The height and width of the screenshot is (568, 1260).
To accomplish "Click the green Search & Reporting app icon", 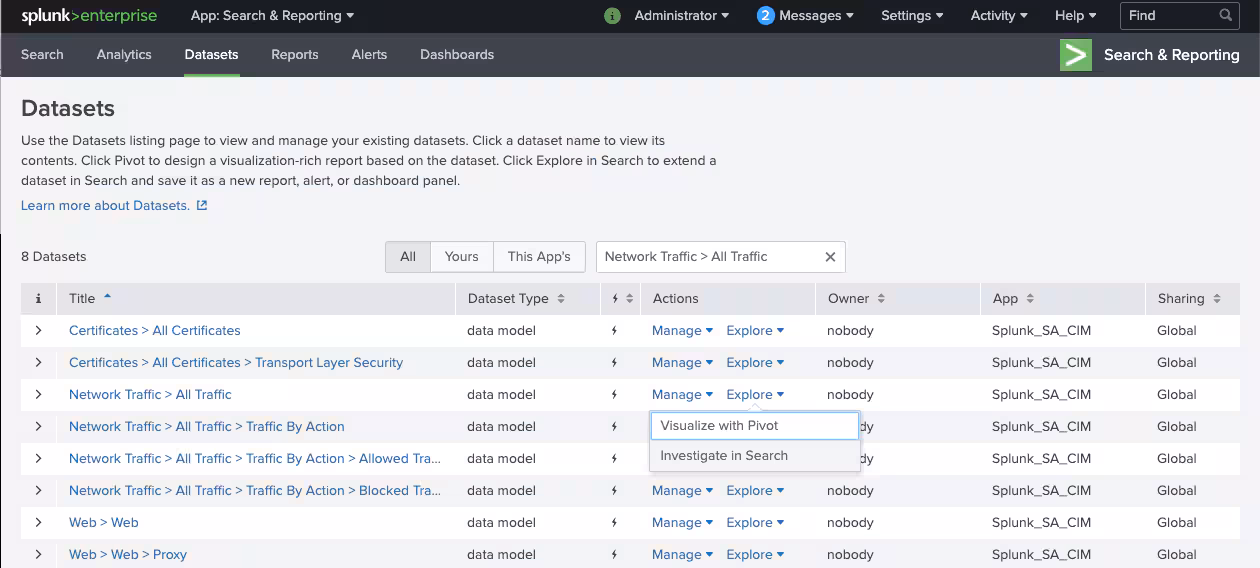I will [1075, 55].
